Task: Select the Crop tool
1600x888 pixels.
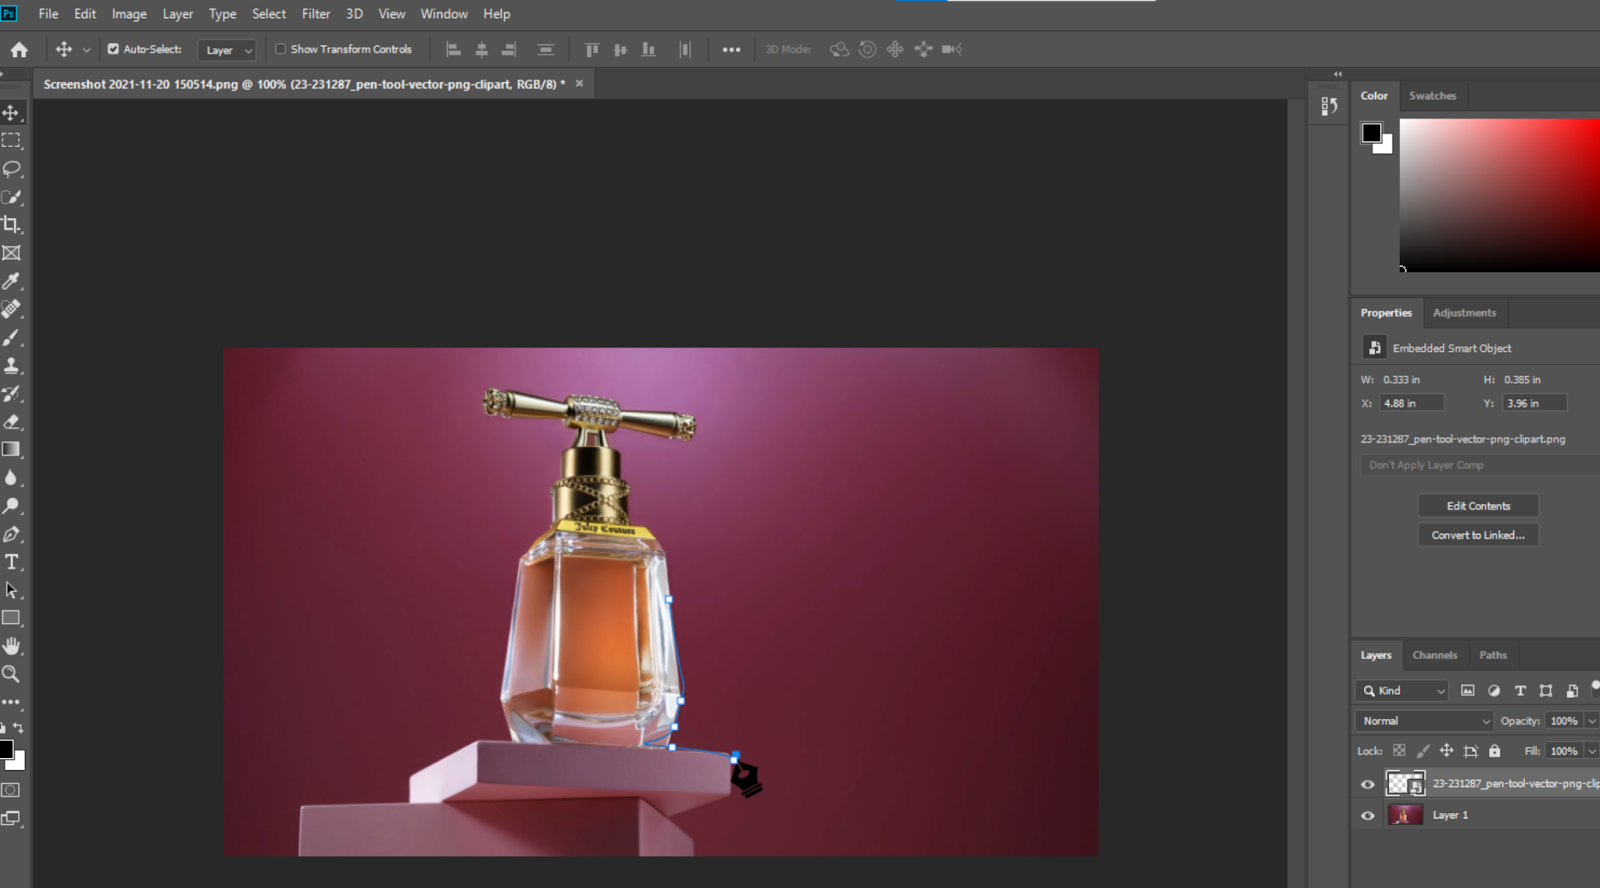Action: [x=12, y=225]
